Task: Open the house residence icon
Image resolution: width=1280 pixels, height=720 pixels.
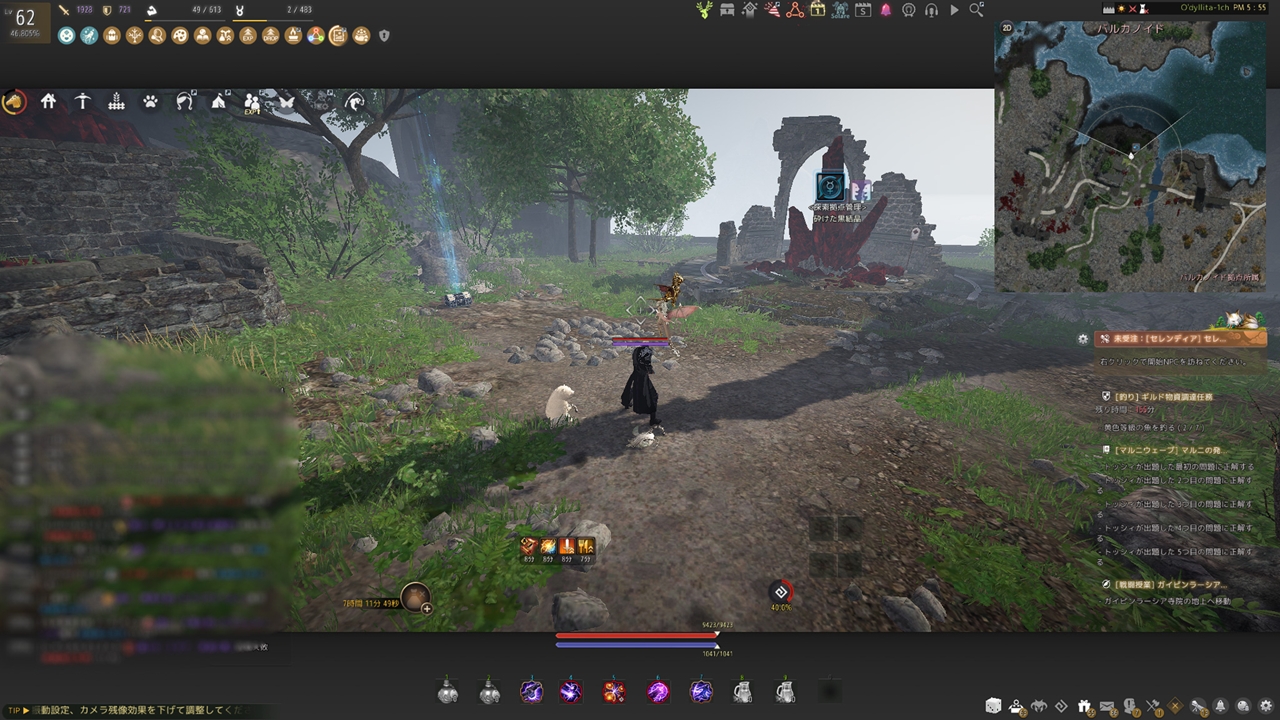Action: (48, 101)
